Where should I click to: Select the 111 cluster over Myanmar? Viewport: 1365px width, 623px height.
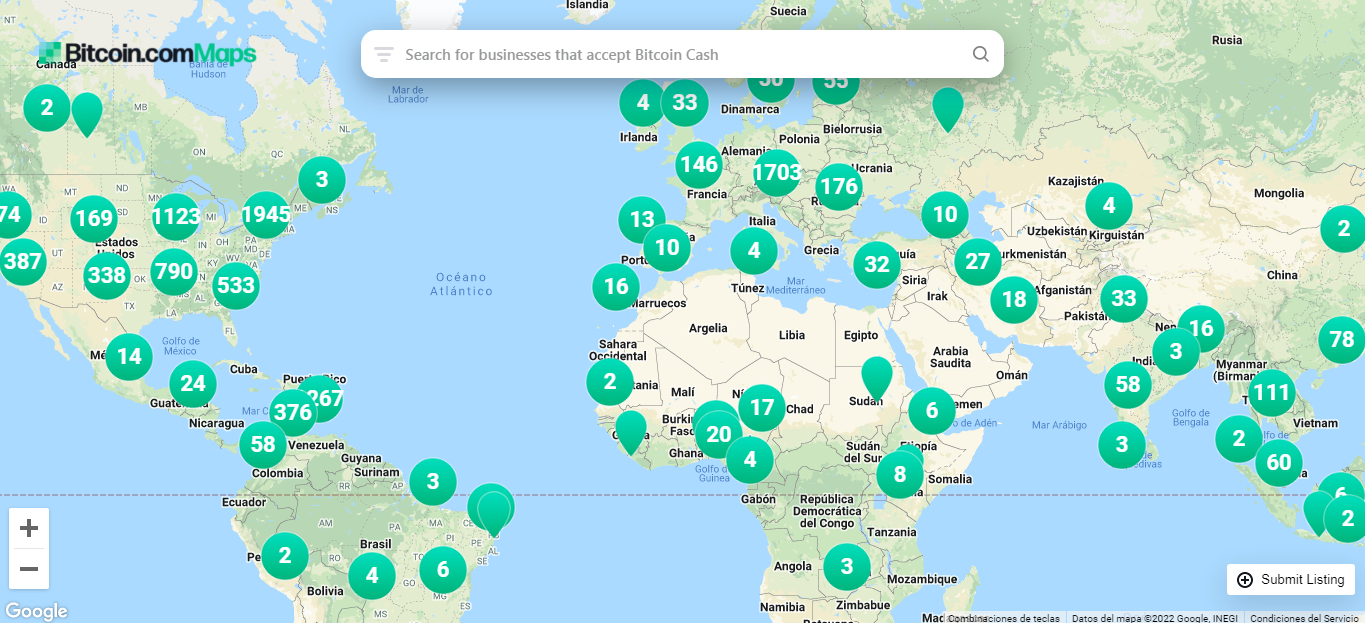point(1271,392)
